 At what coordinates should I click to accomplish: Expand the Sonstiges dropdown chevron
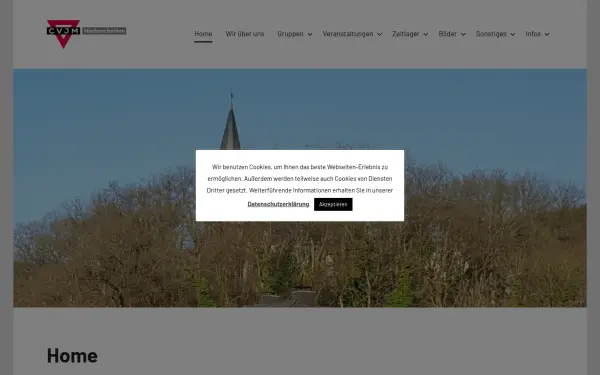pos(513,34)
